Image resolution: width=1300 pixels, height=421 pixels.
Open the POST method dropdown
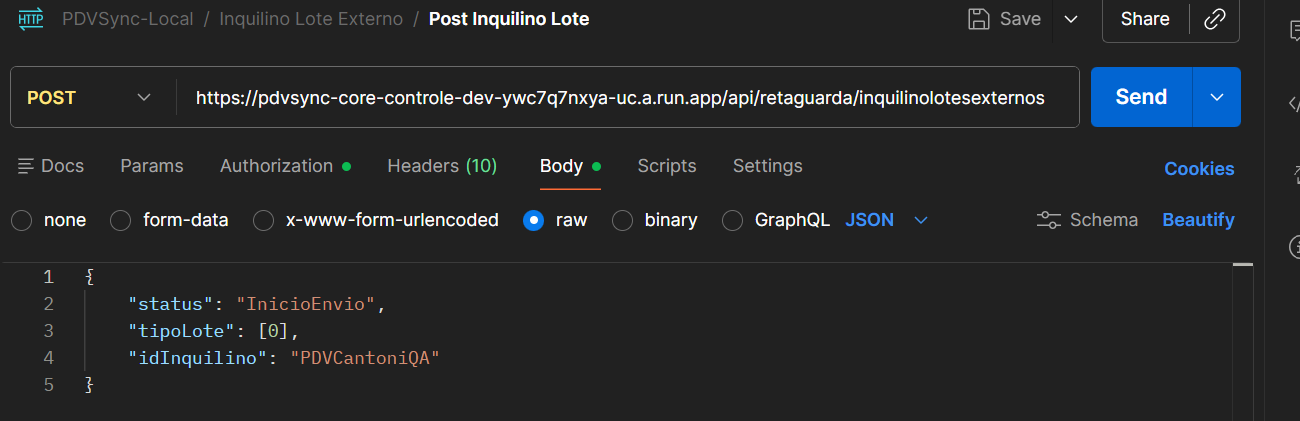pos(90,97)
